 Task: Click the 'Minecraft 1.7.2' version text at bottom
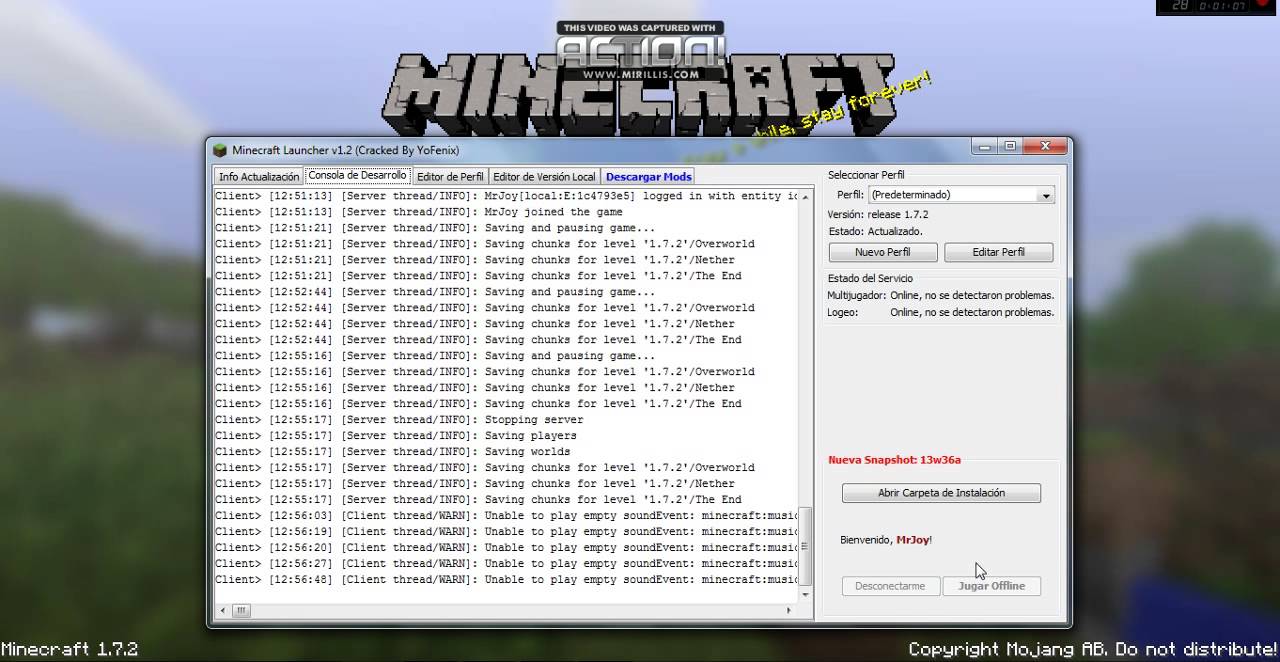69,649
